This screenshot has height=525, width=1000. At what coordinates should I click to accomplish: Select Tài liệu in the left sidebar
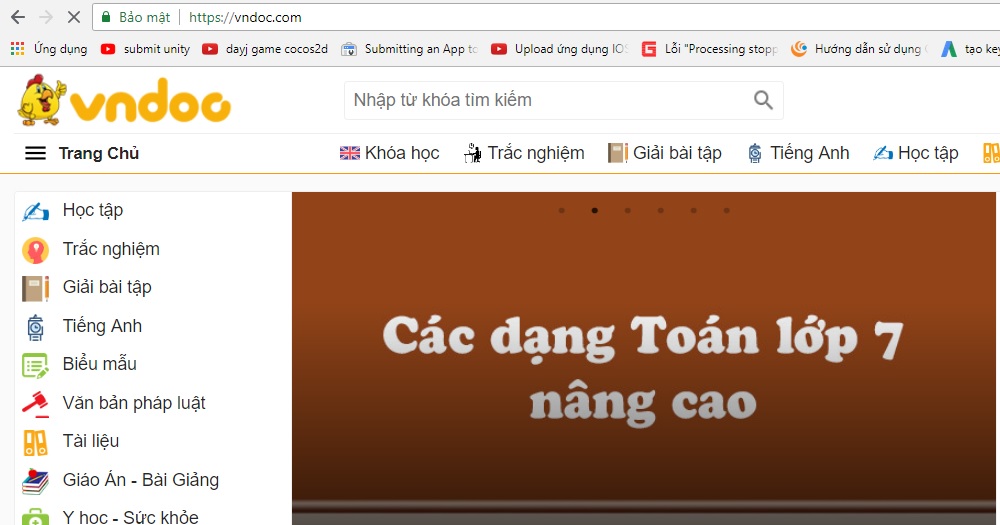point(91,441)
